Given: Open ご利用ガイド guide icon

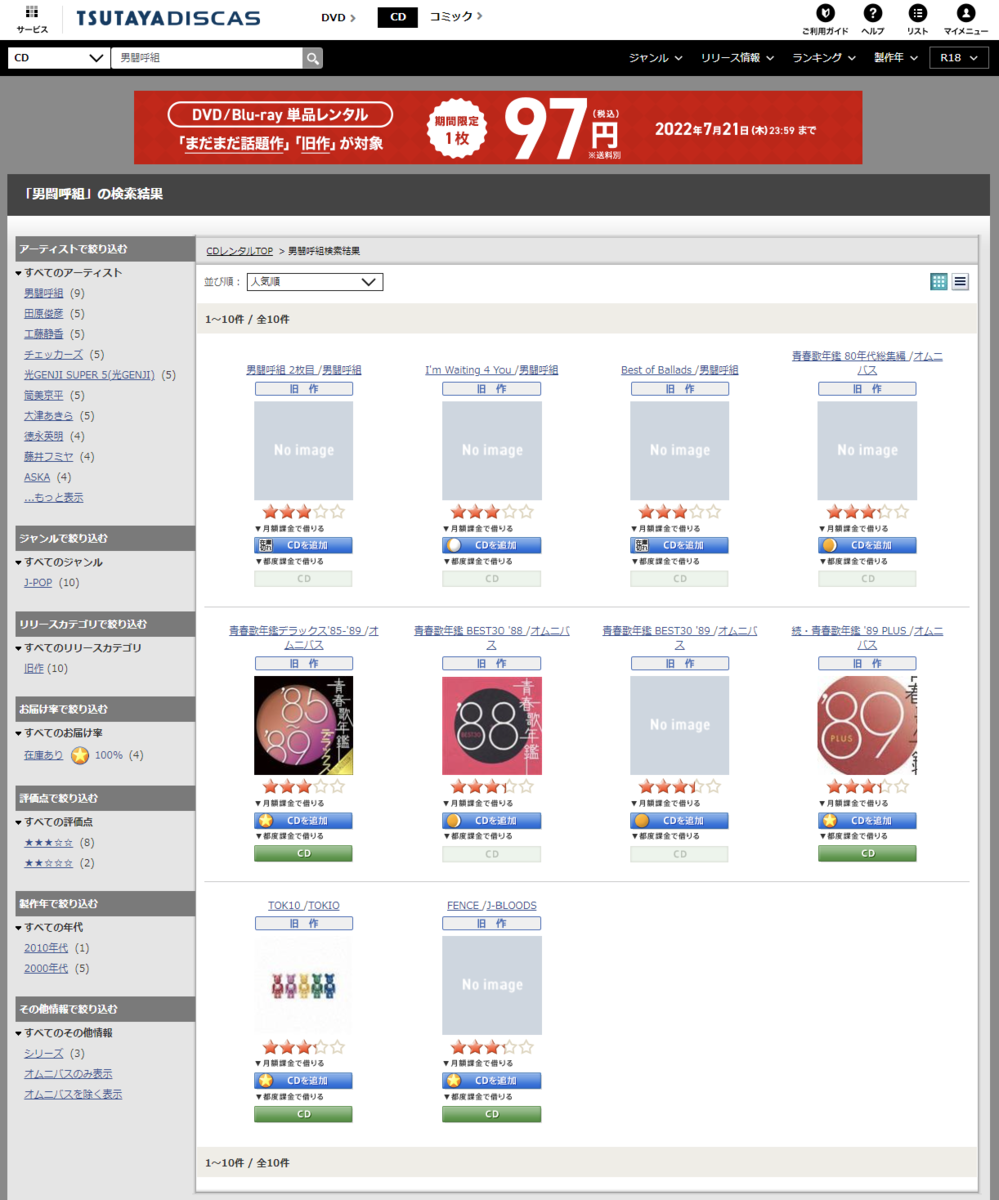Looking at the screenshot, I should (824, 13).
